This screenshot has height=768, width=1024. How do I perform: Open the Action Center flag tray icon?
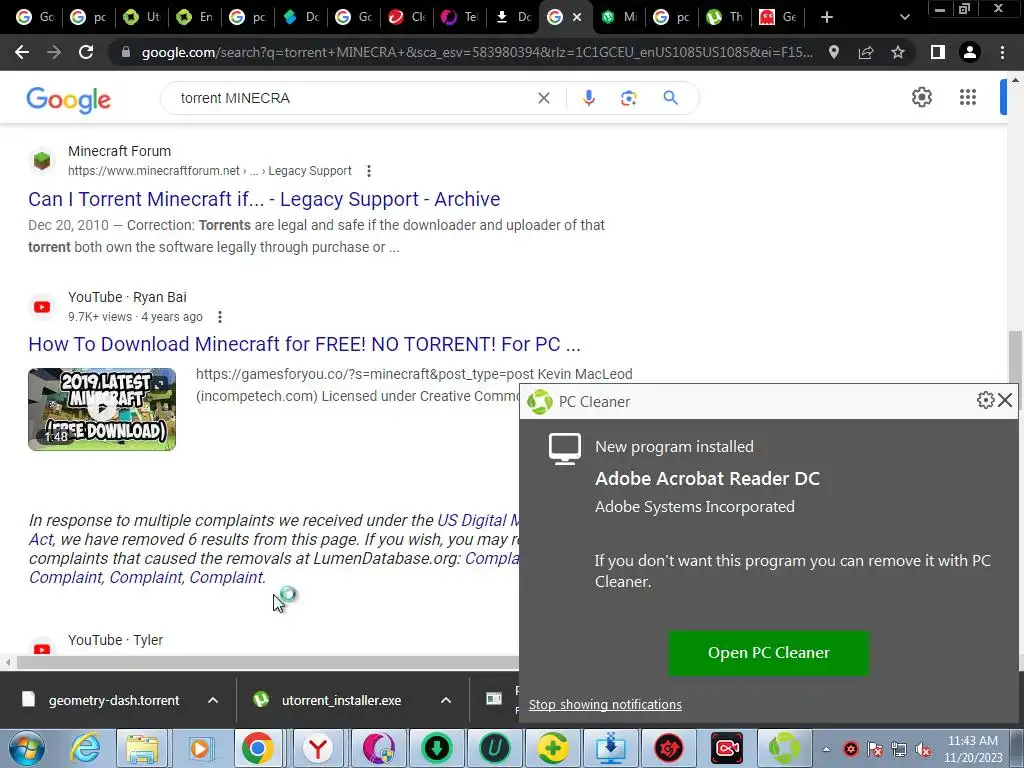click(875, 750)
